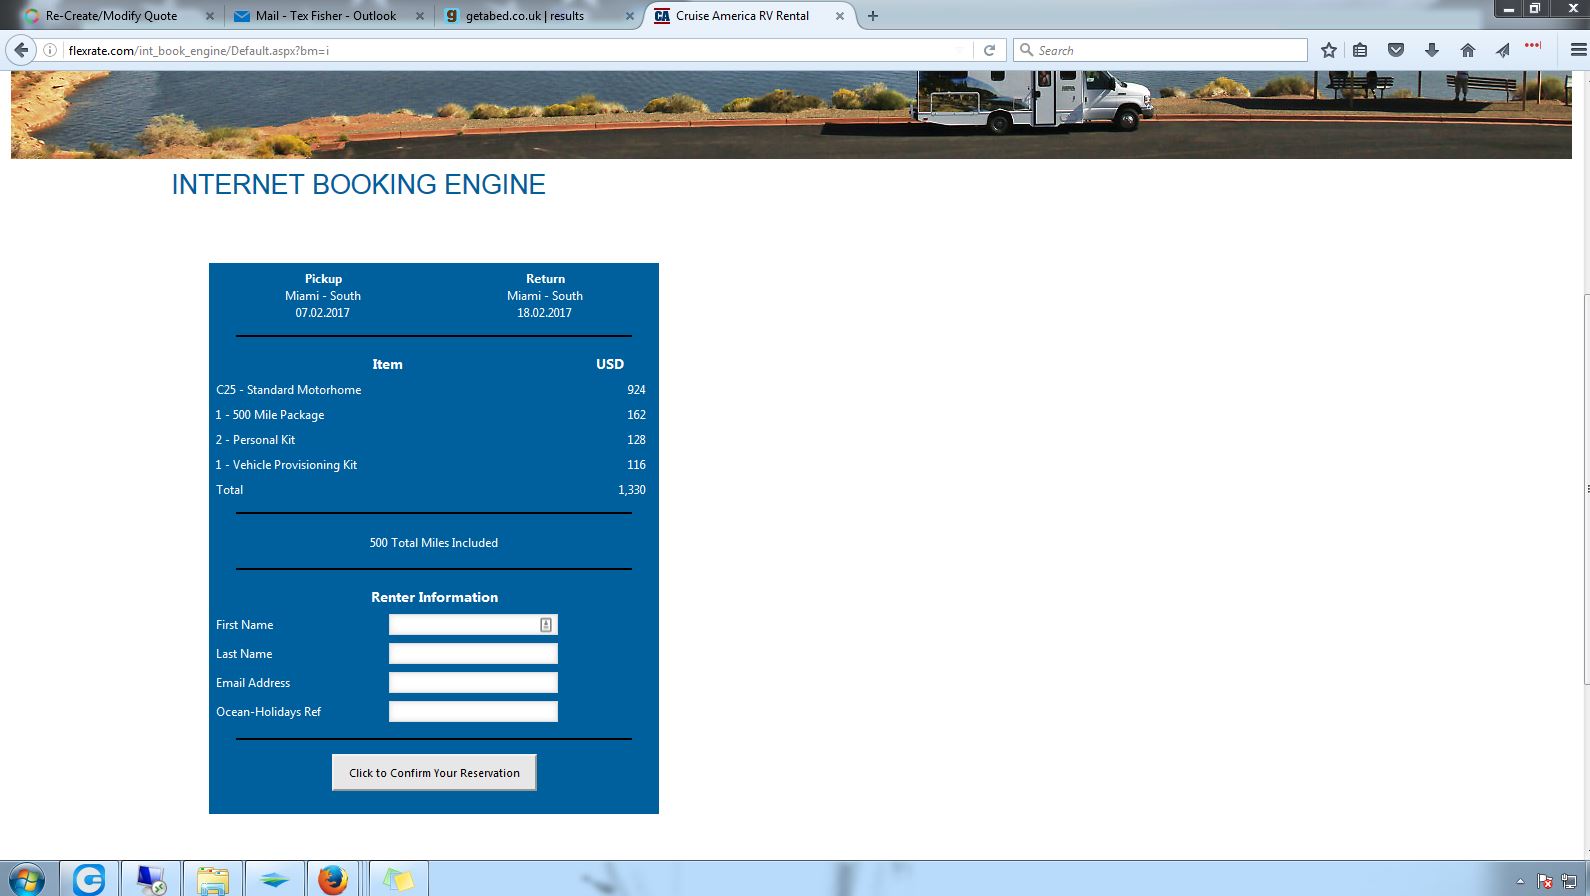
Task: Switch to getabed.co.uk results tab
Action: tap(525, 16)
